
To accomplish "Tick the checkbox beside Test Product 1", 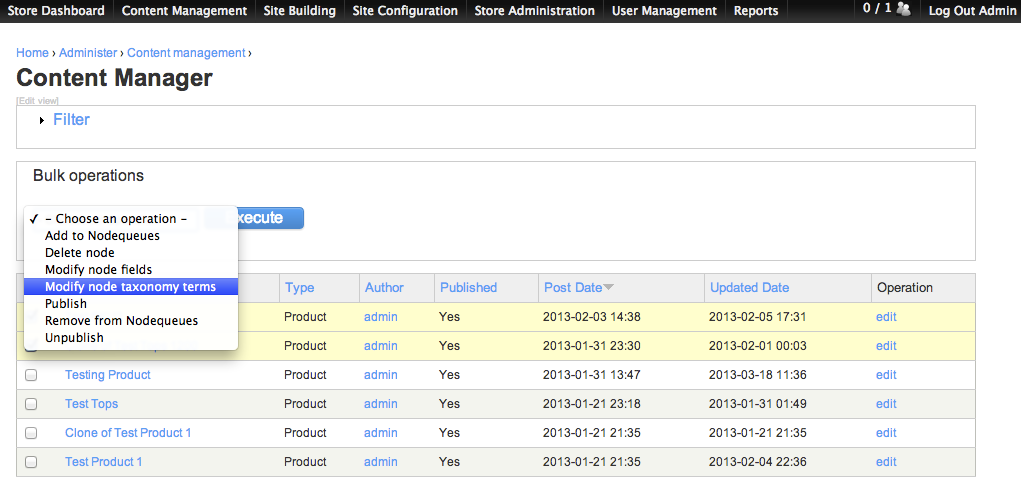I will coord(31,462).
